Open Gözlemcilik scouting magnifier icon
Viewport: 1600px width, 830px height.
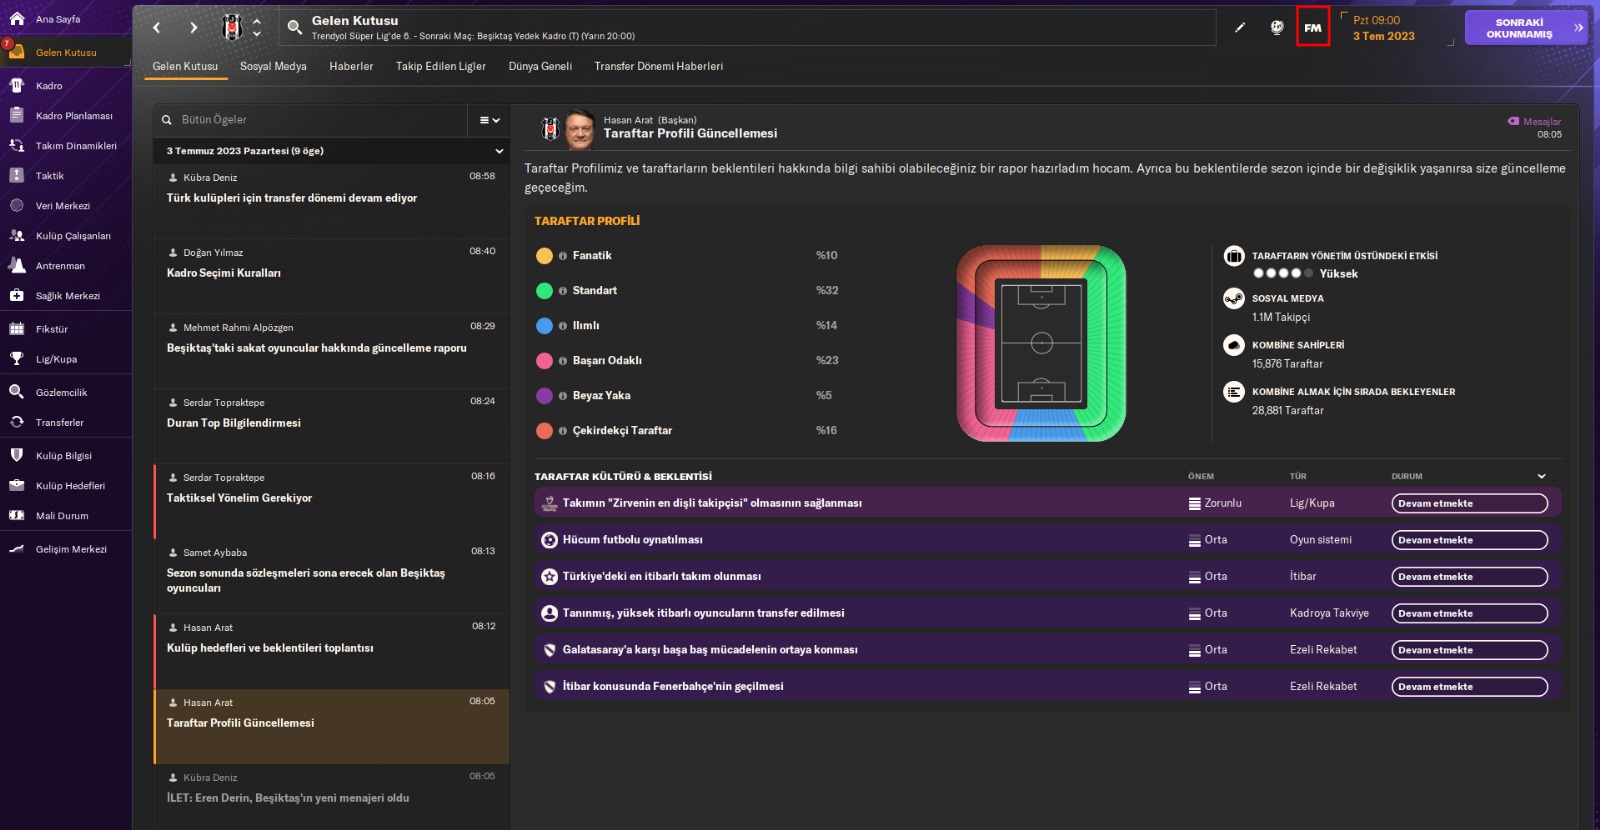click(x=17, y=392)
